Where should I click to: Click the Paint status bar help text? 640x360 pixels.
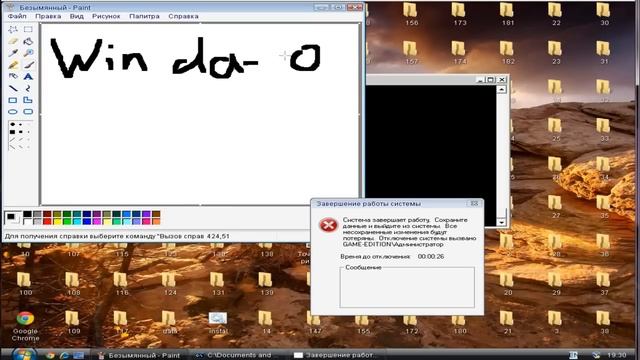(x=117, y=236)
